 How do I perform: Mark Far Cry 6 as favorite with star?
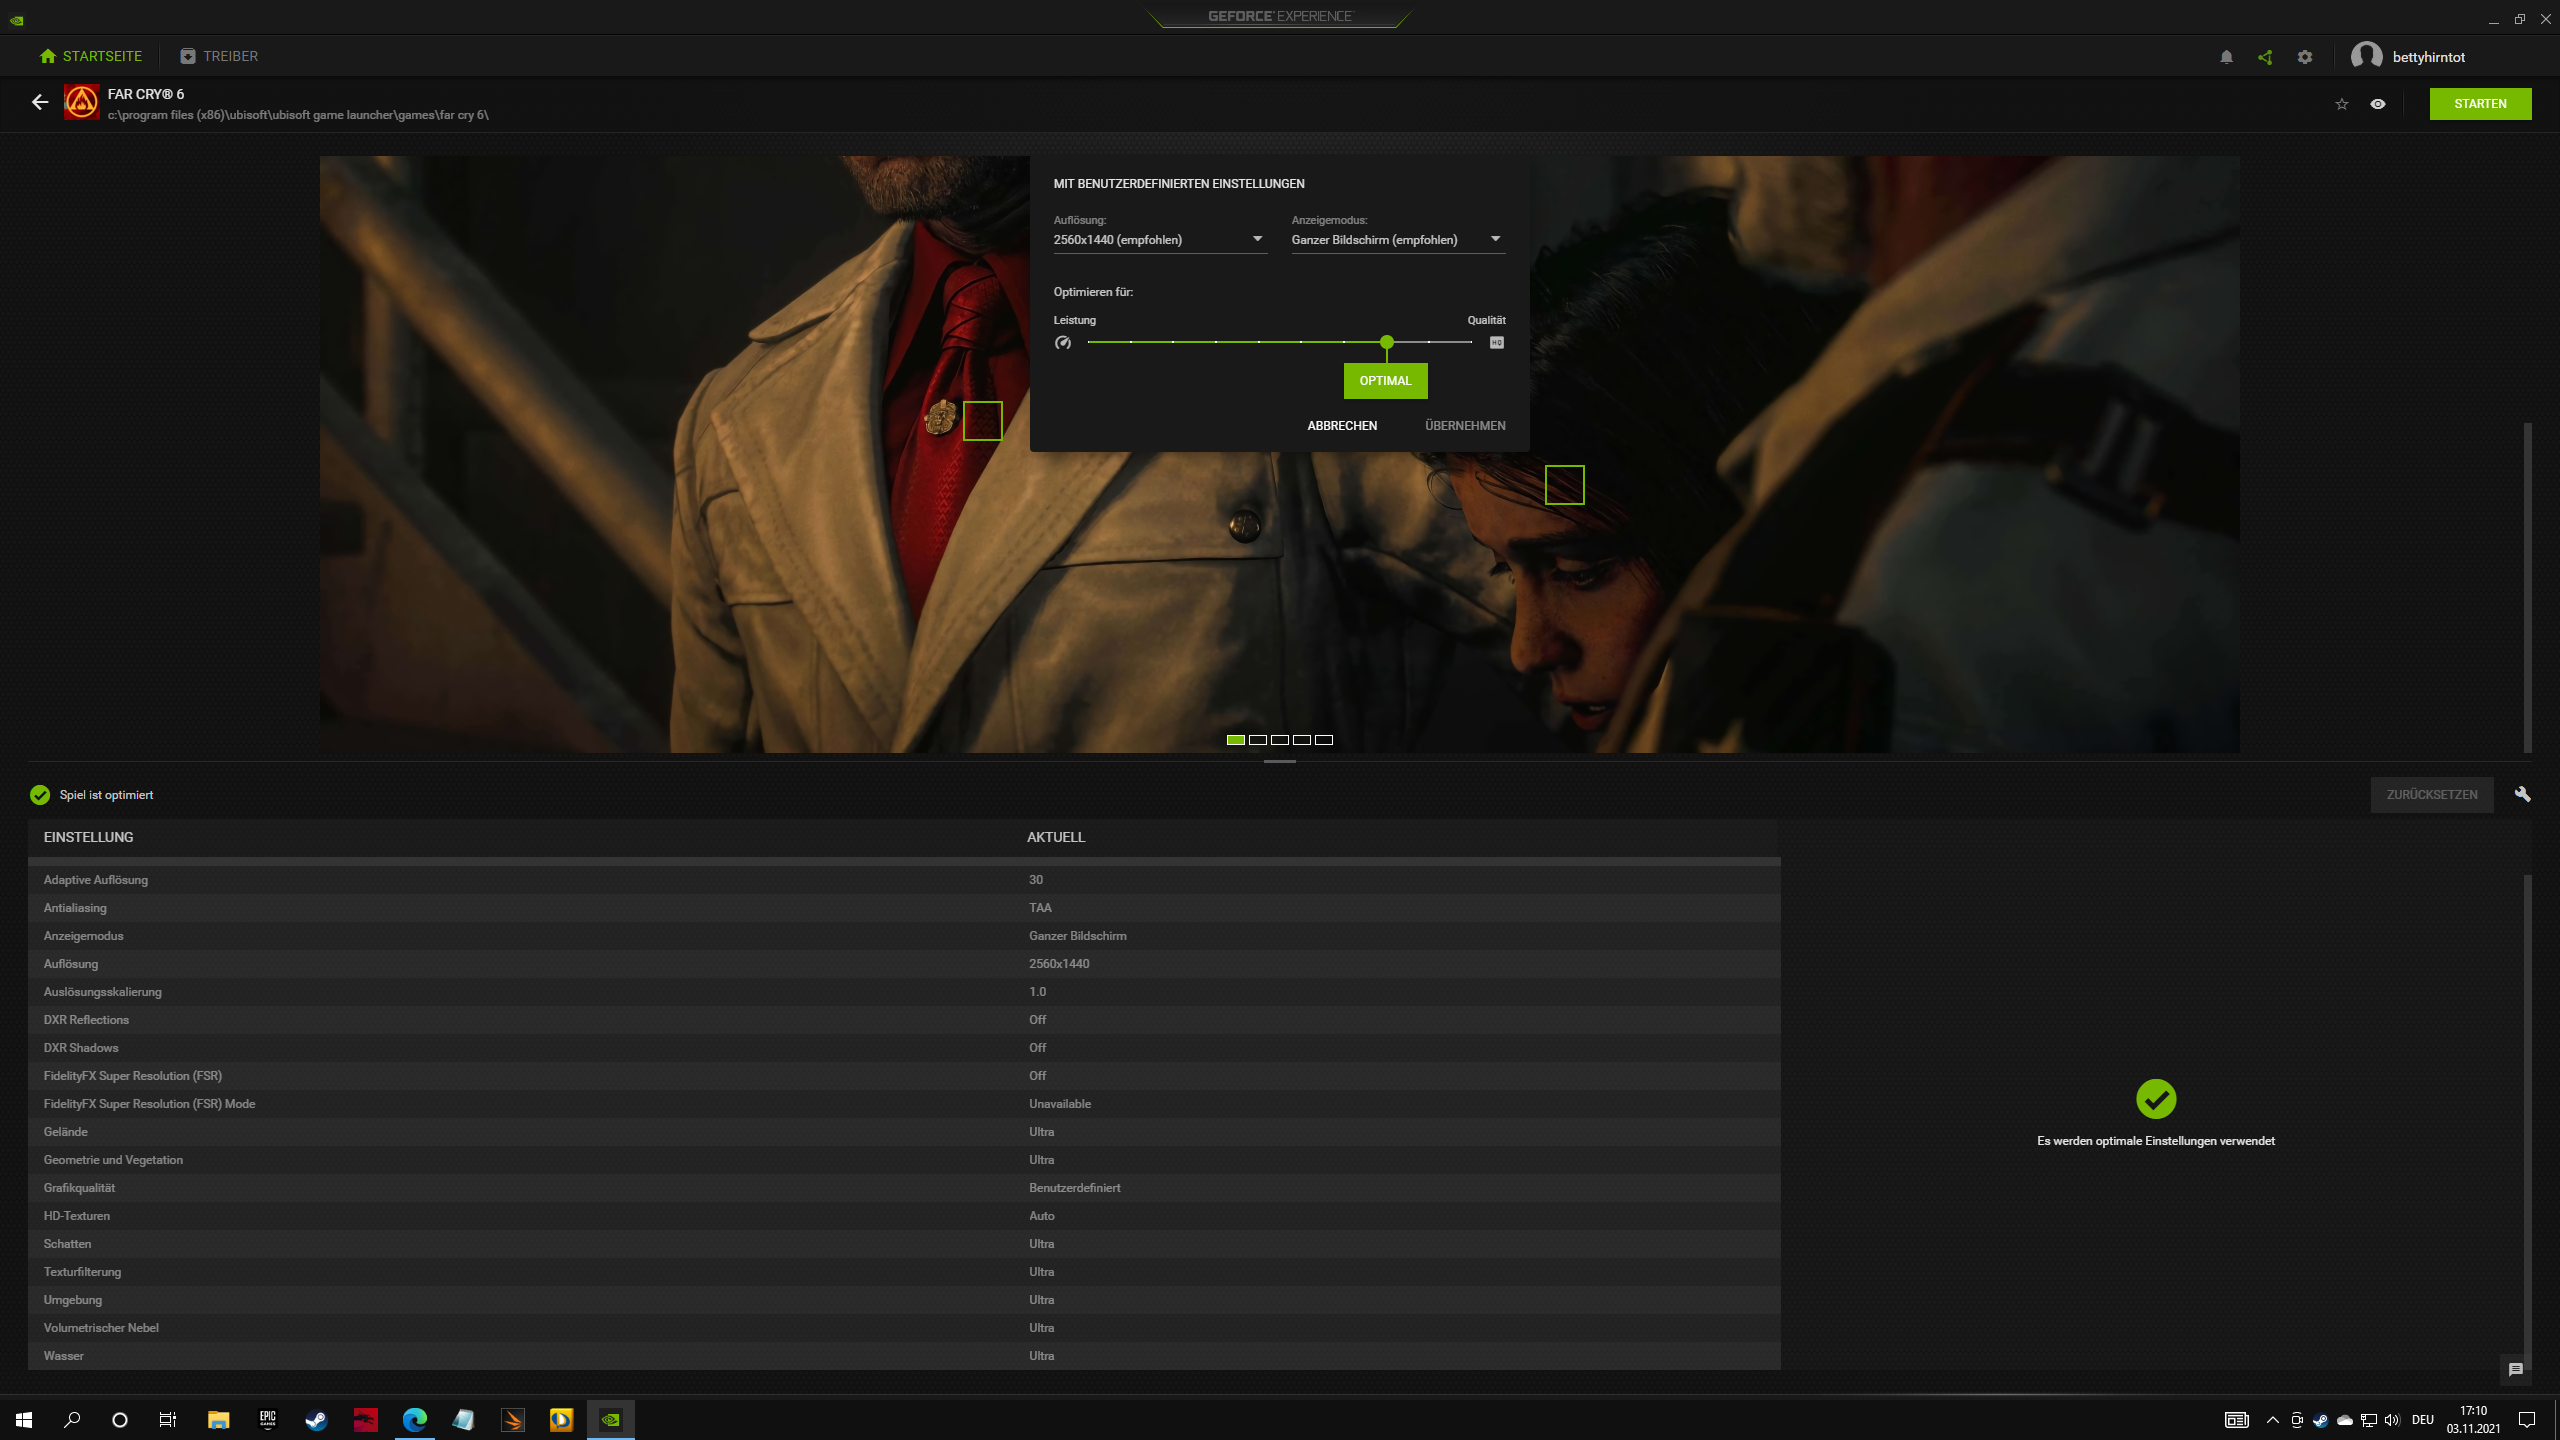coord(2341,104)
